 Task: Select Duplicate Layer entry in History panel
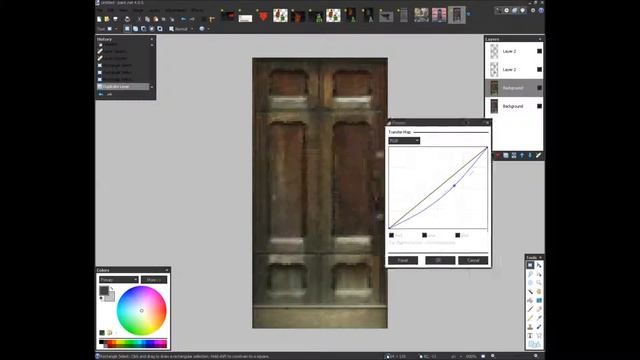[x=123, y=87]
